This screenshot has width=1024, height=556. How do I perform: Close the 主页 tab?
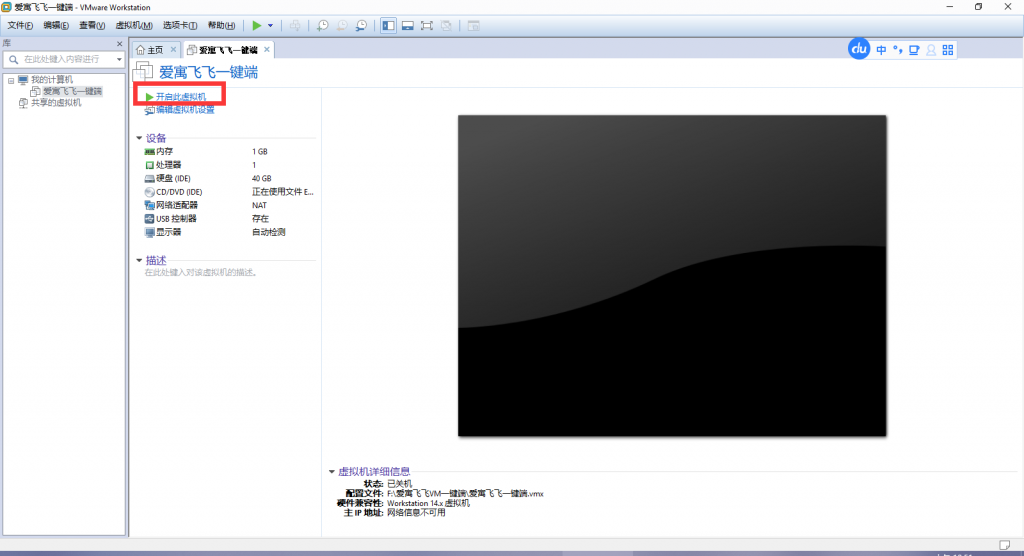click(173, 50)
